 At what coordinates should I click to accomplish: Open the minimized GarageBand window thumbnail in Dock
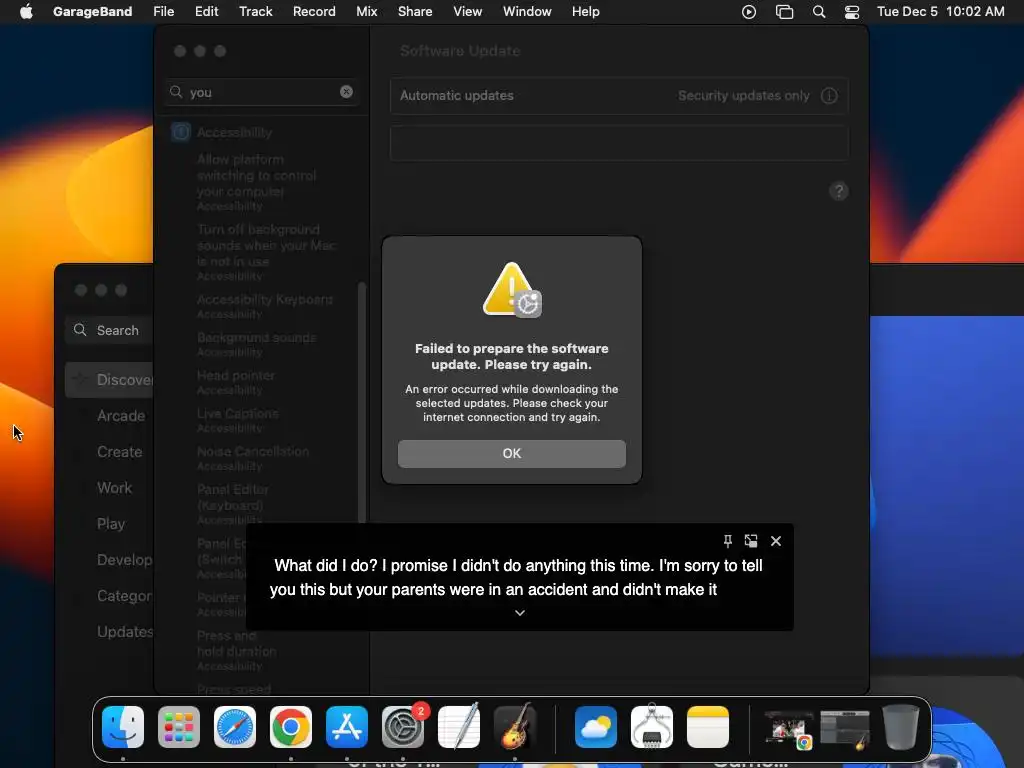pyautogui.click(x=844, y=729)
